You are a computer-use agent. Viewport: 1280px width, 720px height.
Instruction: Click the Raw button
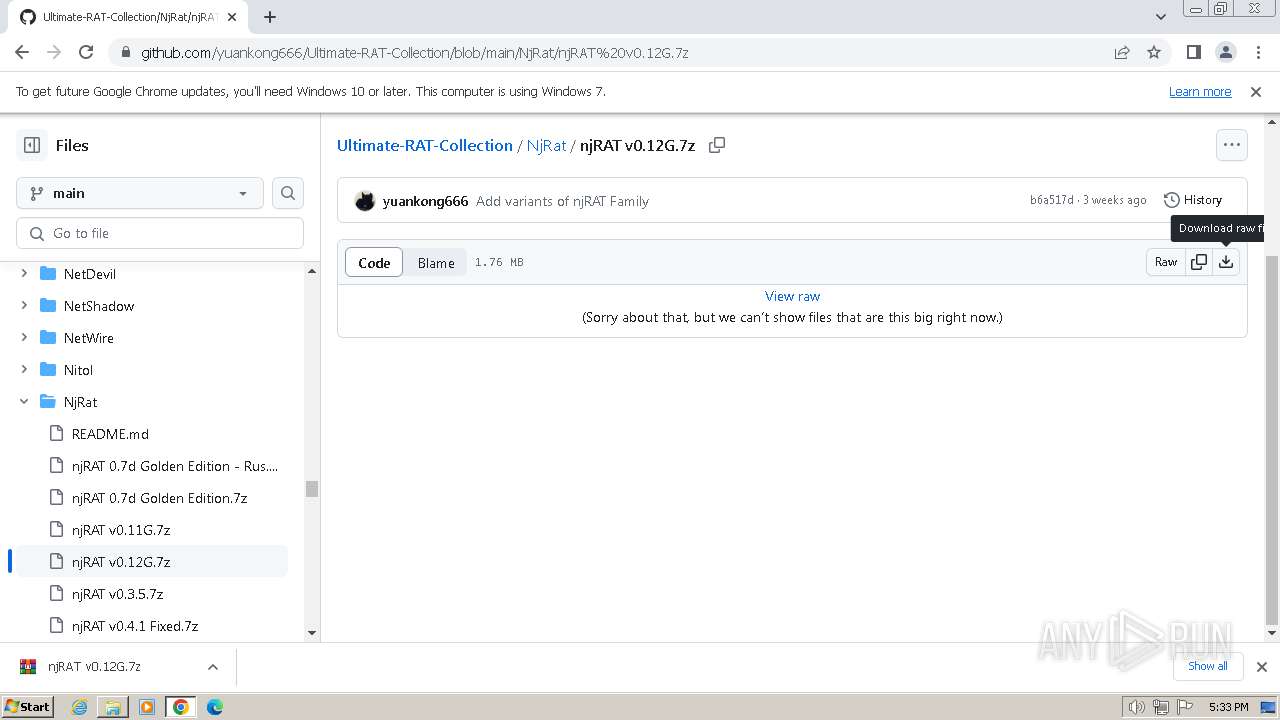point(1166,262)
